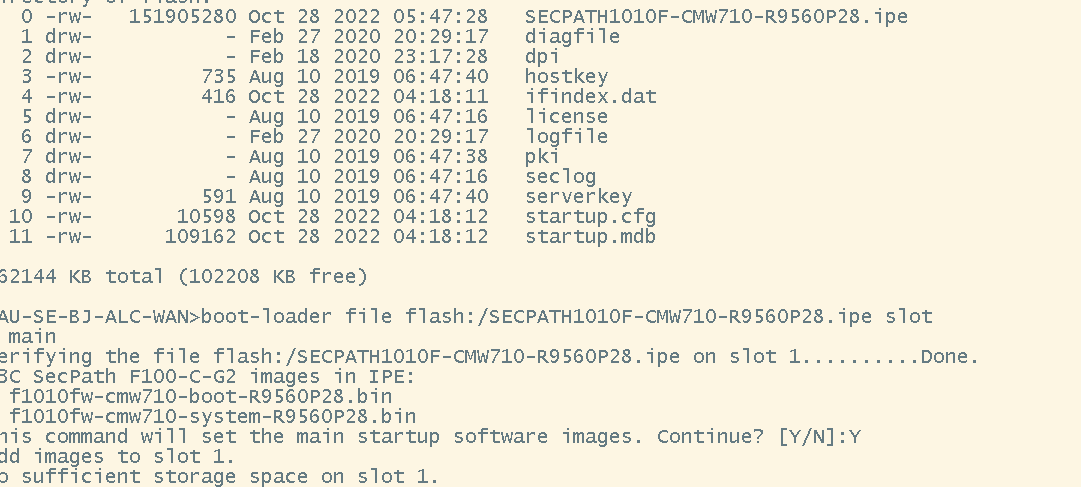Select the logfile directory entry
The height and width of the screenshot is (487, 1081).
coord(566,137)
